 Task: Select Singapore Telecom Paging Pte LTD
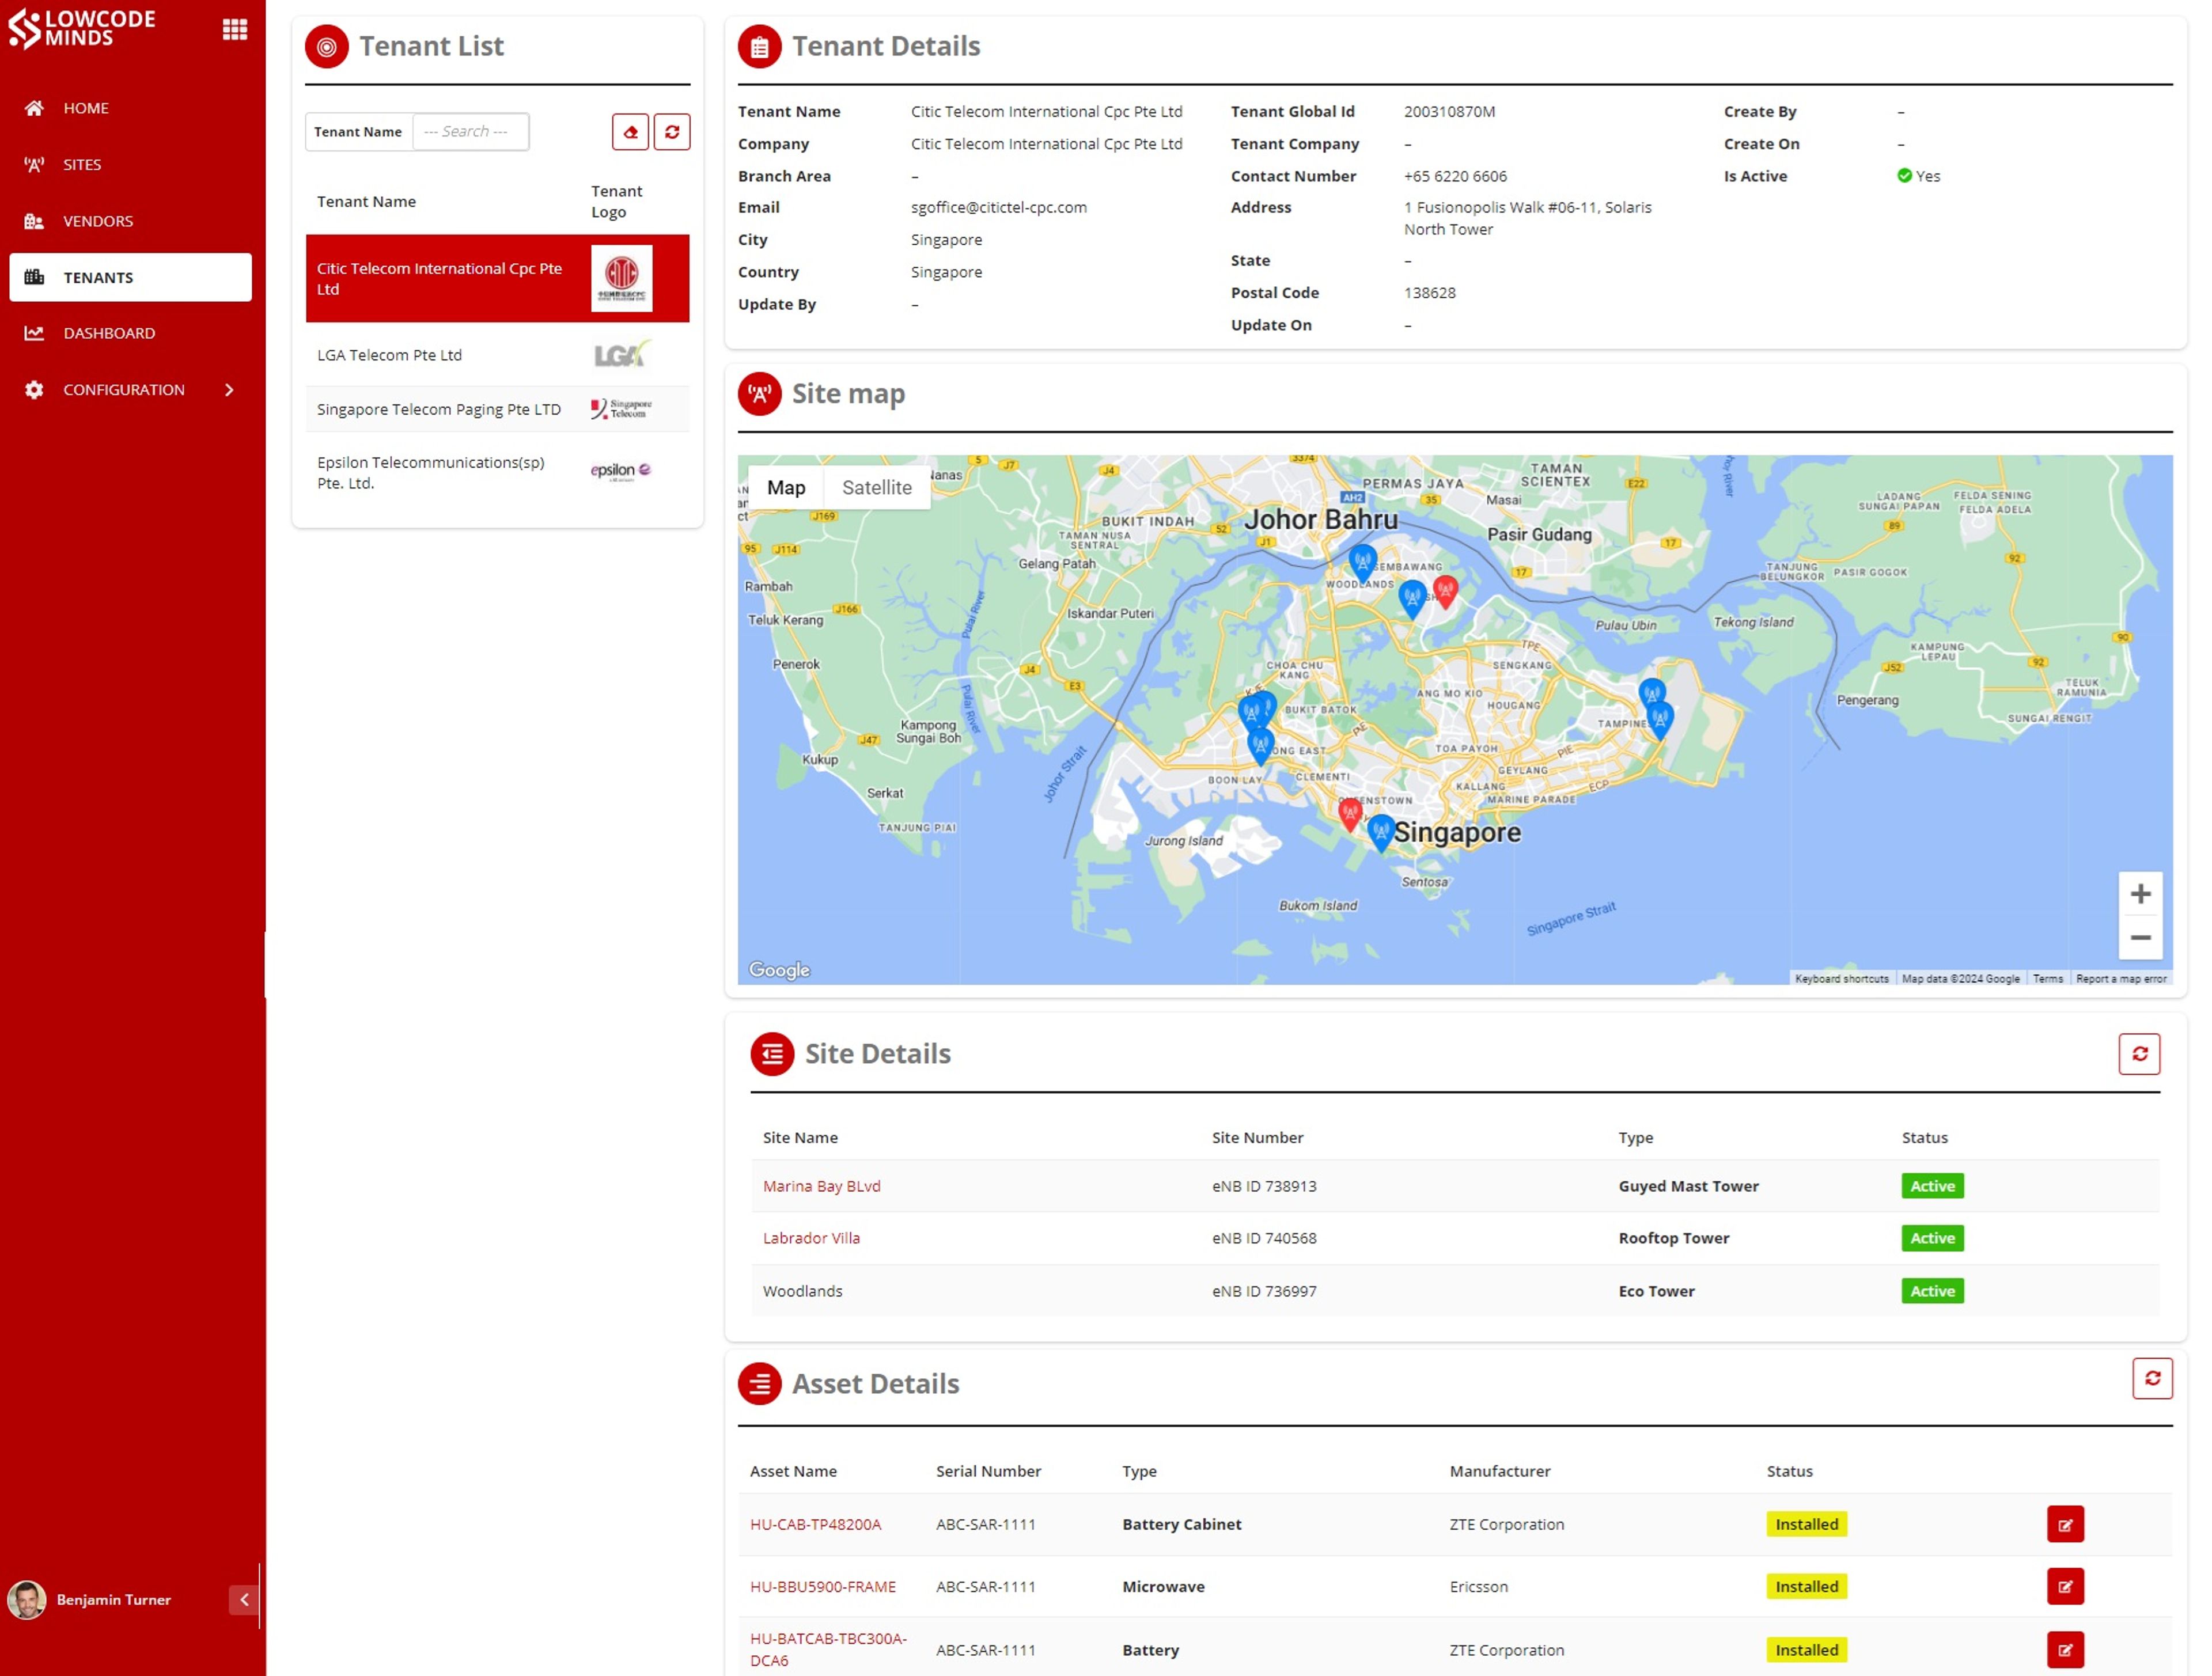point(497,410)
